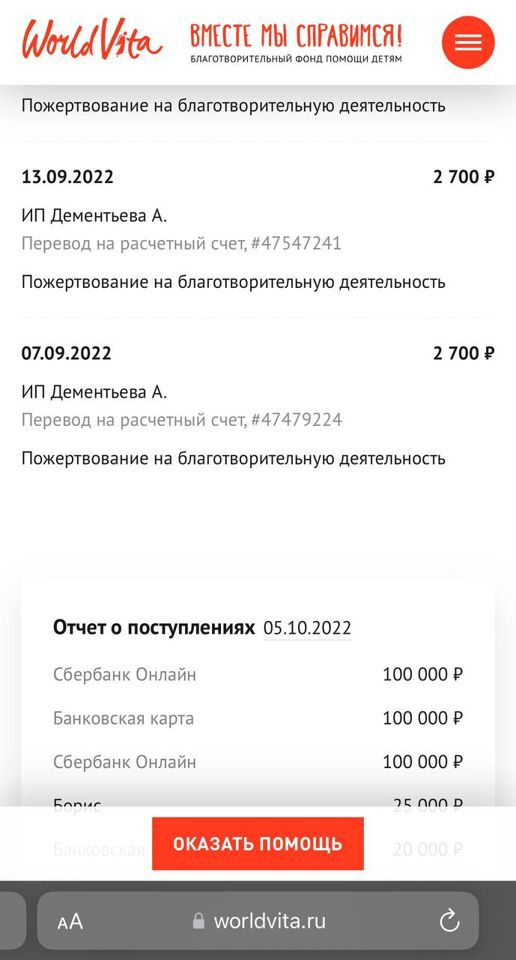Click the 2 700 ₽ amount for 13.09.2022
Screen dimensions: 516x960
(464, 177)
